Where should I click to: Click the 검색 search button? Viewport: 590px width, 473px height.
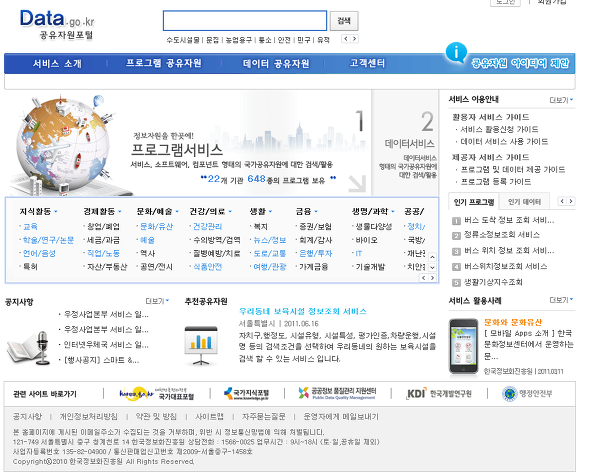click(344, 21)
